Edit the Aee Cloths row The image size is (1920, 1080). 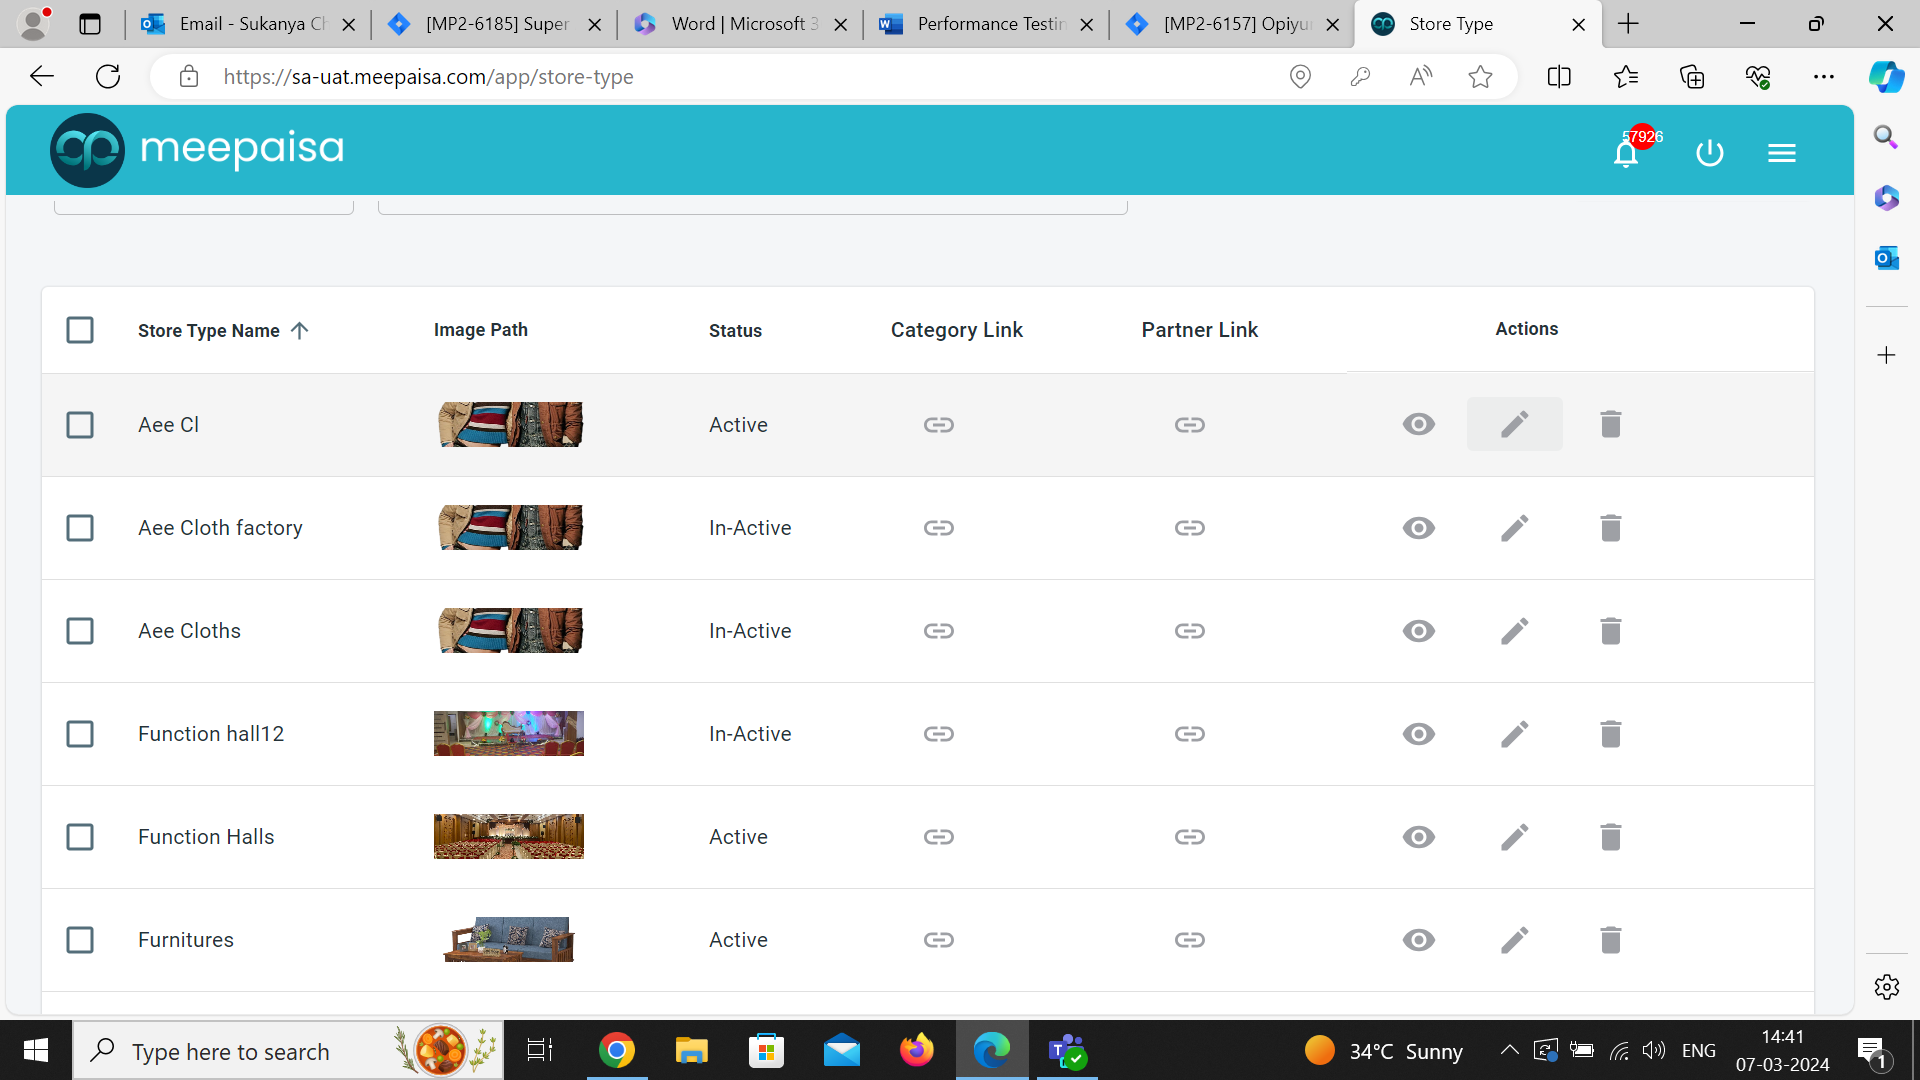pyautogui.click(x=1515, y=631)
